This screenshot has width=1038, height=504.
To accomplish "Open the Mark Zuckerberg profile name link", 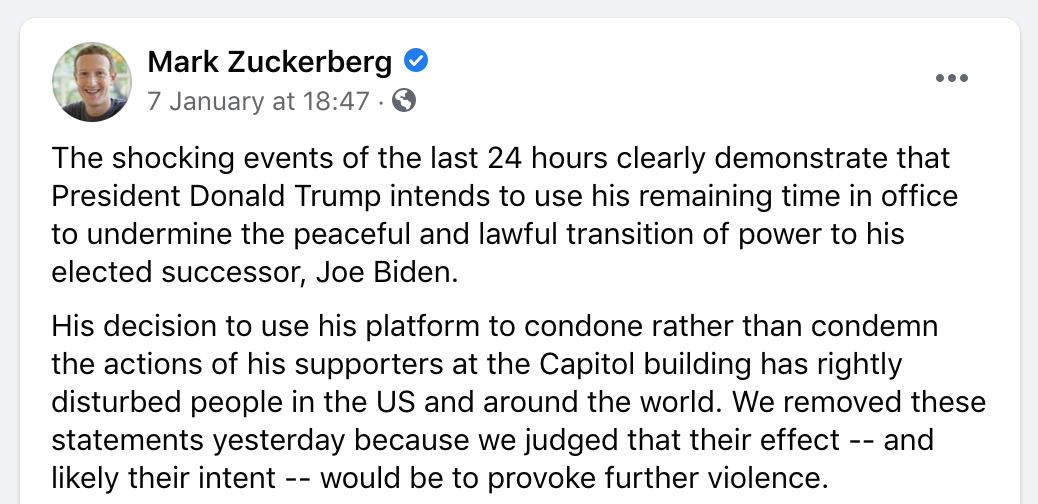I will tap(269, 62).
